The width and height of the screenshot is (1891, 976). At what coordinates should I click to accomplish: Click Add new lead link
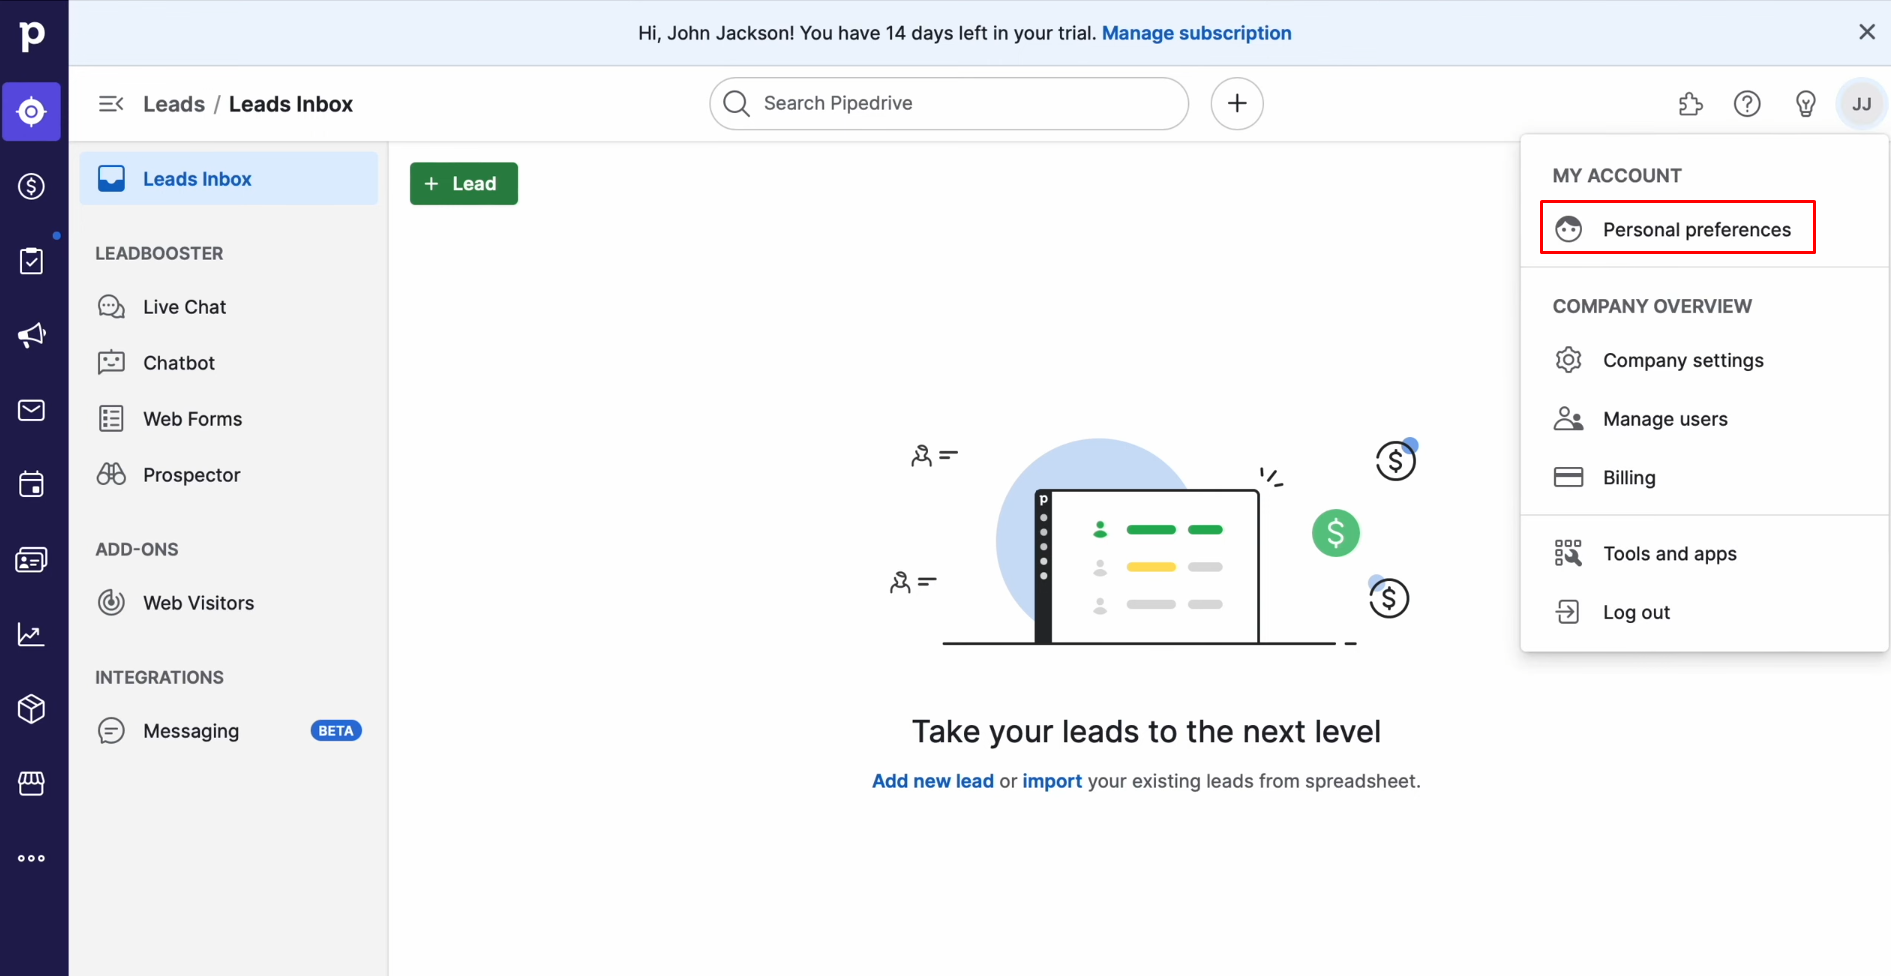931,781
